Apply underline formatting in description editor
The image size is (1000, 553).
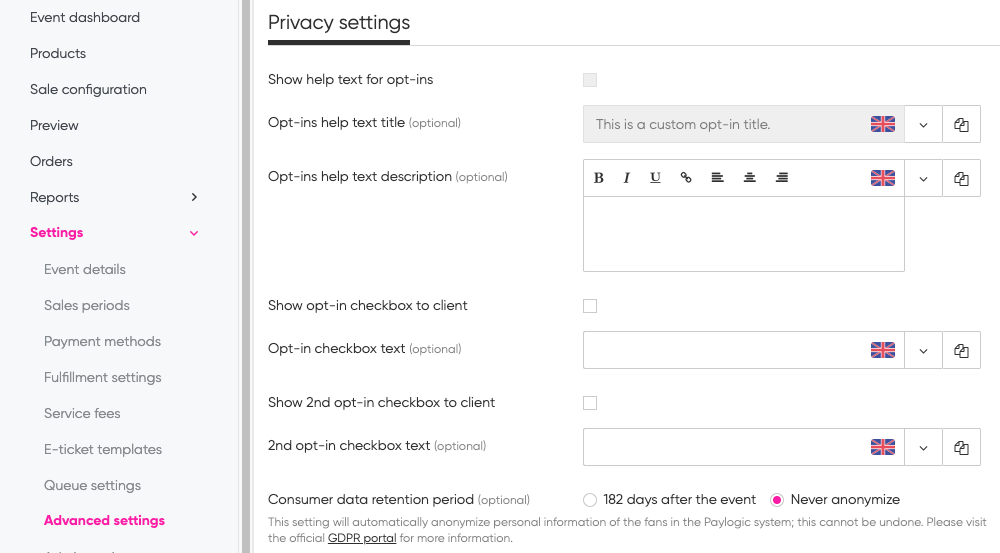(655, 178)
